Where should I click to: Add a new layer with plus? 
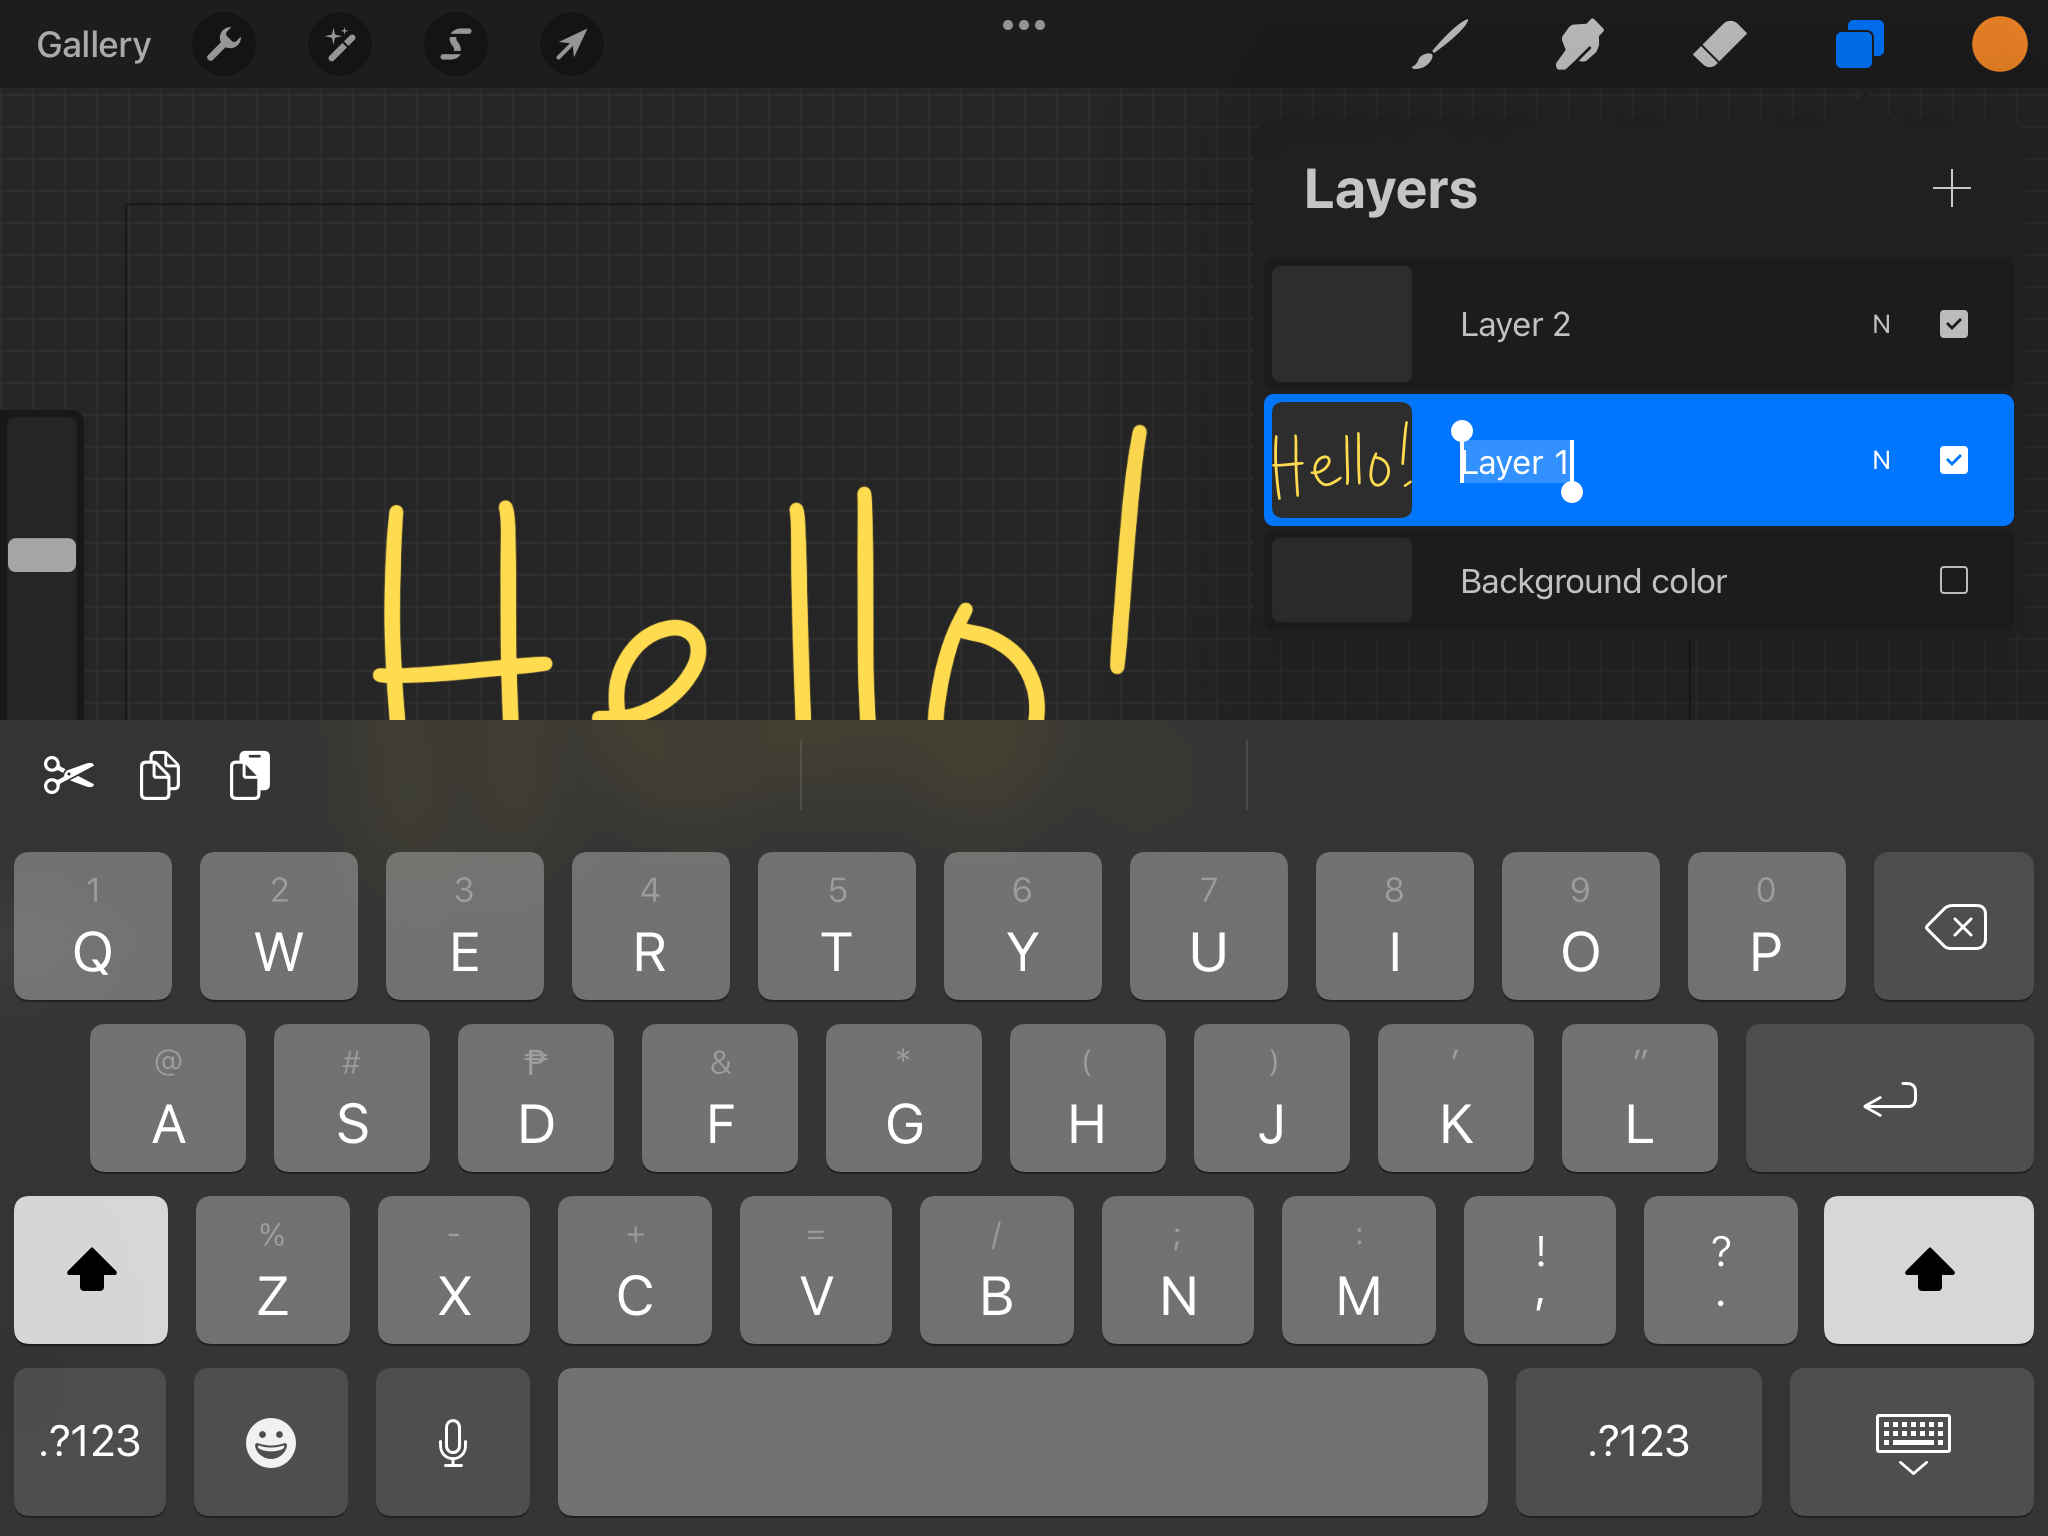coord(1951,188)
